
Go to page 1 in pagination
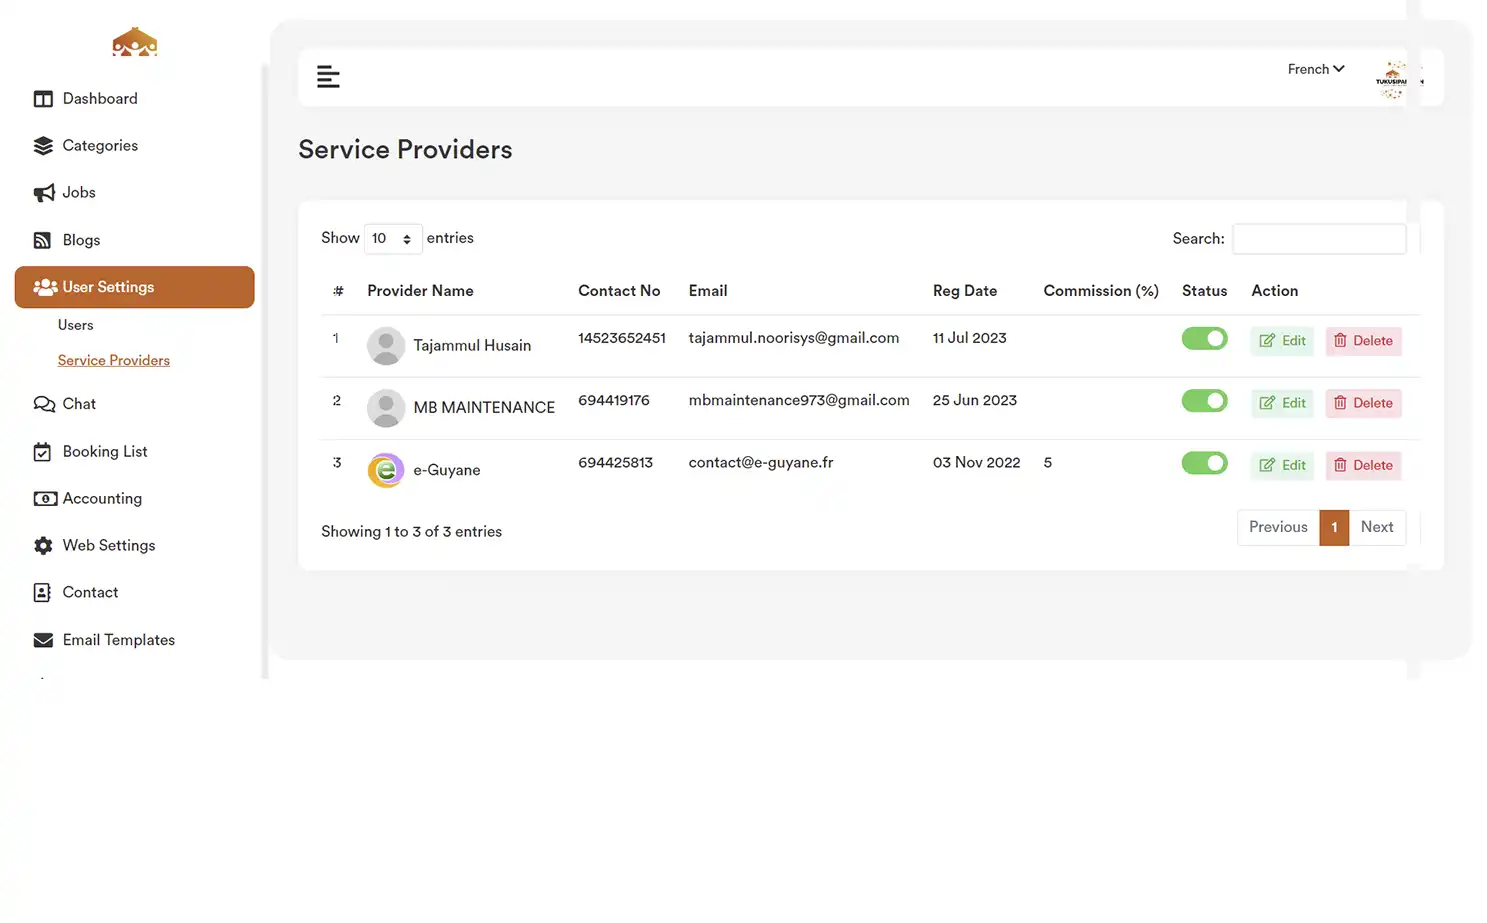pos(1334,527)
